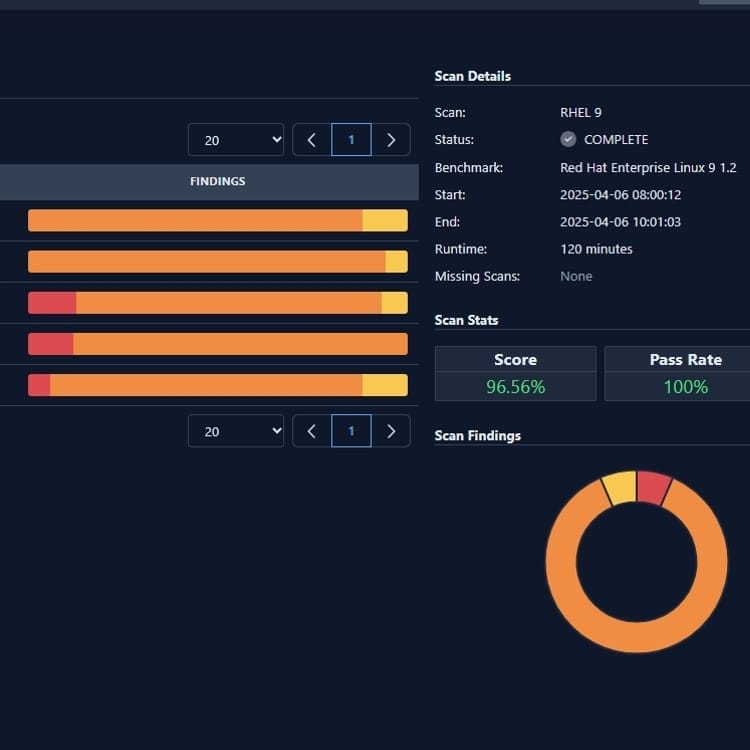Screen dimensions: 750x750
Task: Go to the previous page using the bottom pagination arrow
Action: point(311,431)
